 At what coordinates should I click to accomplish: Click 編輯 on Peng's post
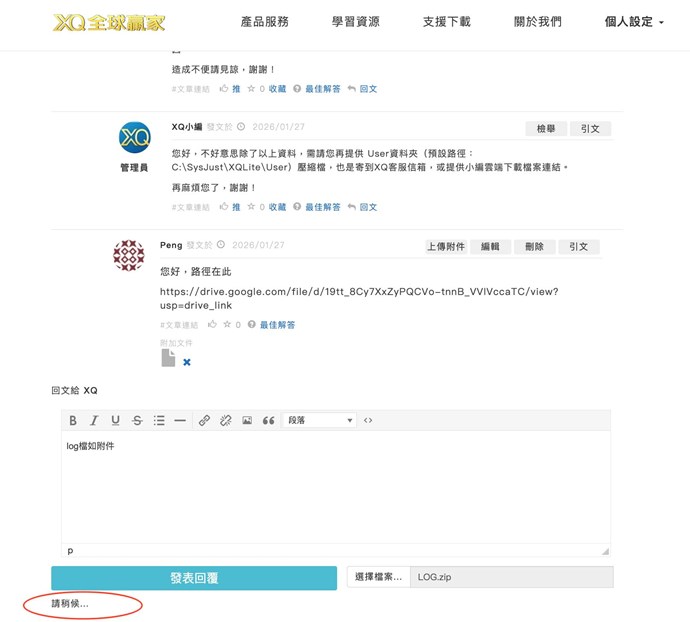point(490,247)
